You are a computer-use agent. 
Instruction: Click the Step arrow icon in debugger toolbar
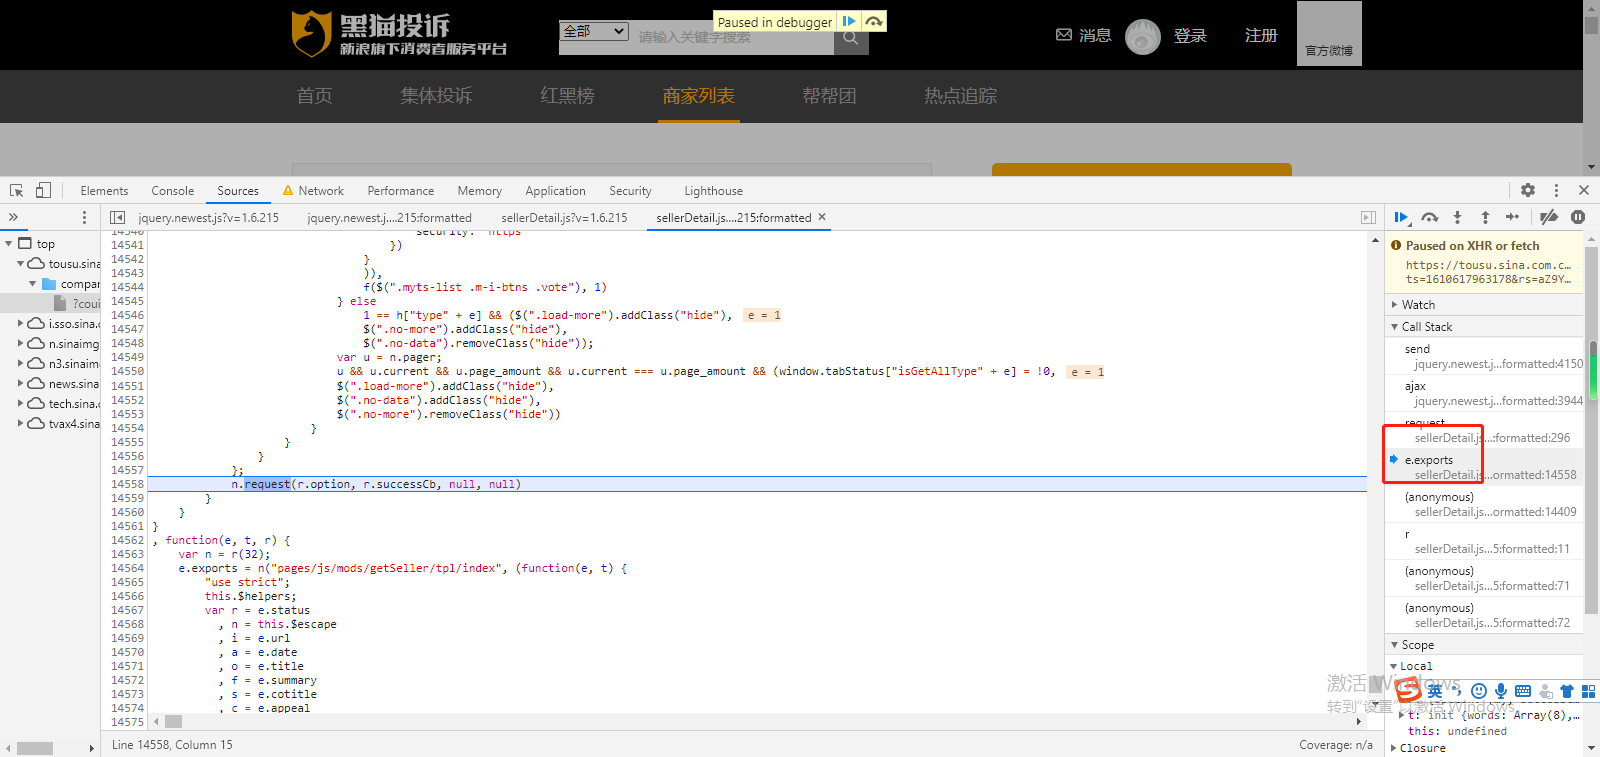tap(1512, 217)
